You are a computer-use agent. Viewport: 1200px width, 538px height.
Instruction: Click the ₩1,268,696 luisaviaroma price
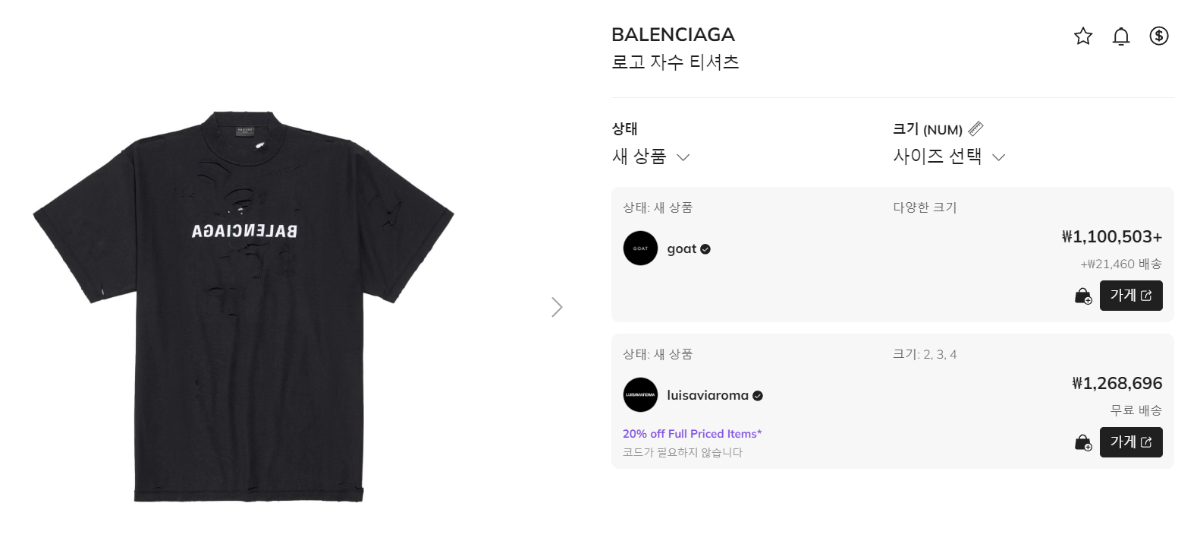[1116, 383]
